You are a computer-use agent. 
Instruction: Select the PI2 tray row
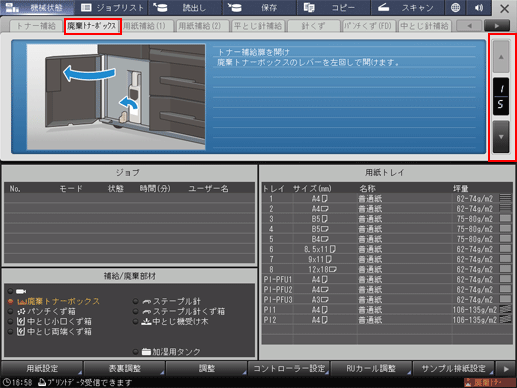click(x=387, y=320)
